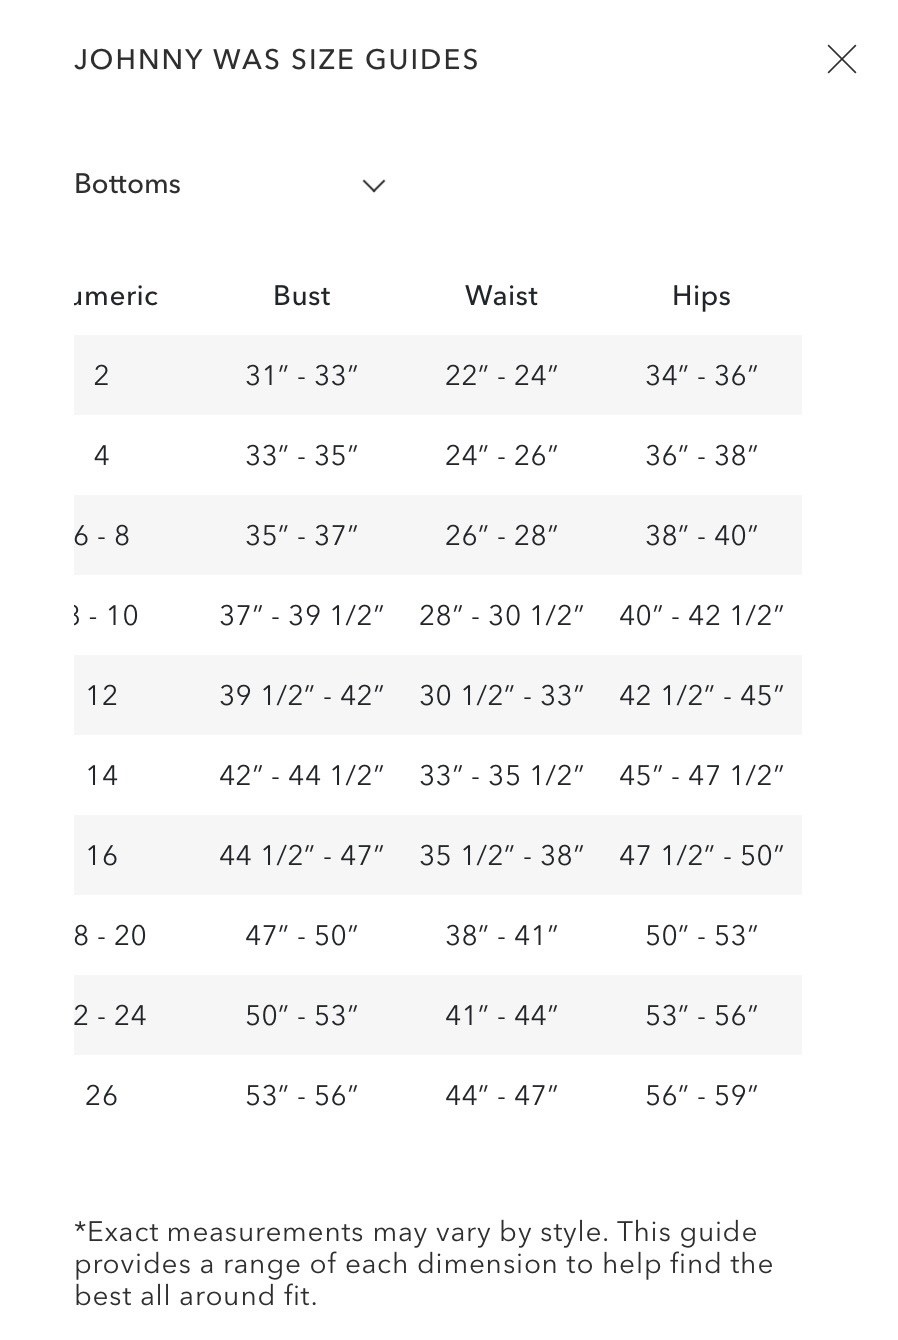Click the Bust column header
The width and height of the screenshot is (898, 1340).
[x=302, y=296]
